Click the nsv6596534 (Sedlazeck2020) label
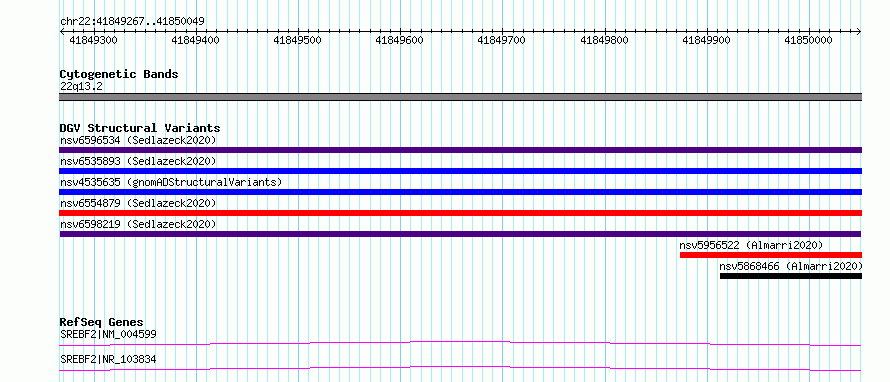This screenshot has width=890, height=382. [138, 140]
